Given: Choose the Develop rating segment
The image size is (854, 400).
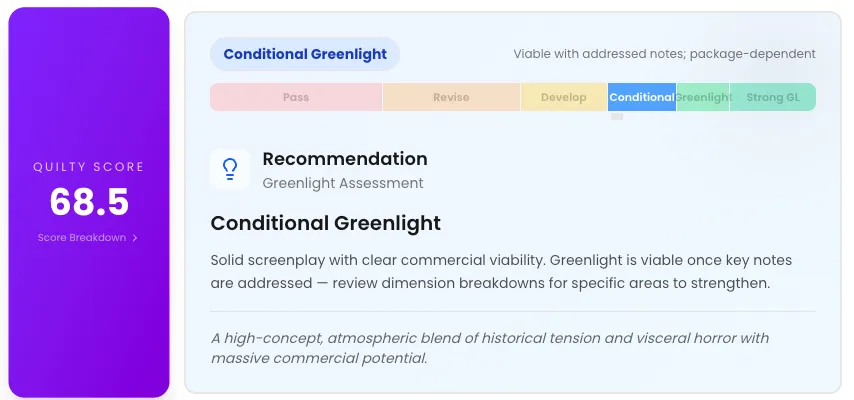Looking at the screenshot, I should [564, 97].
